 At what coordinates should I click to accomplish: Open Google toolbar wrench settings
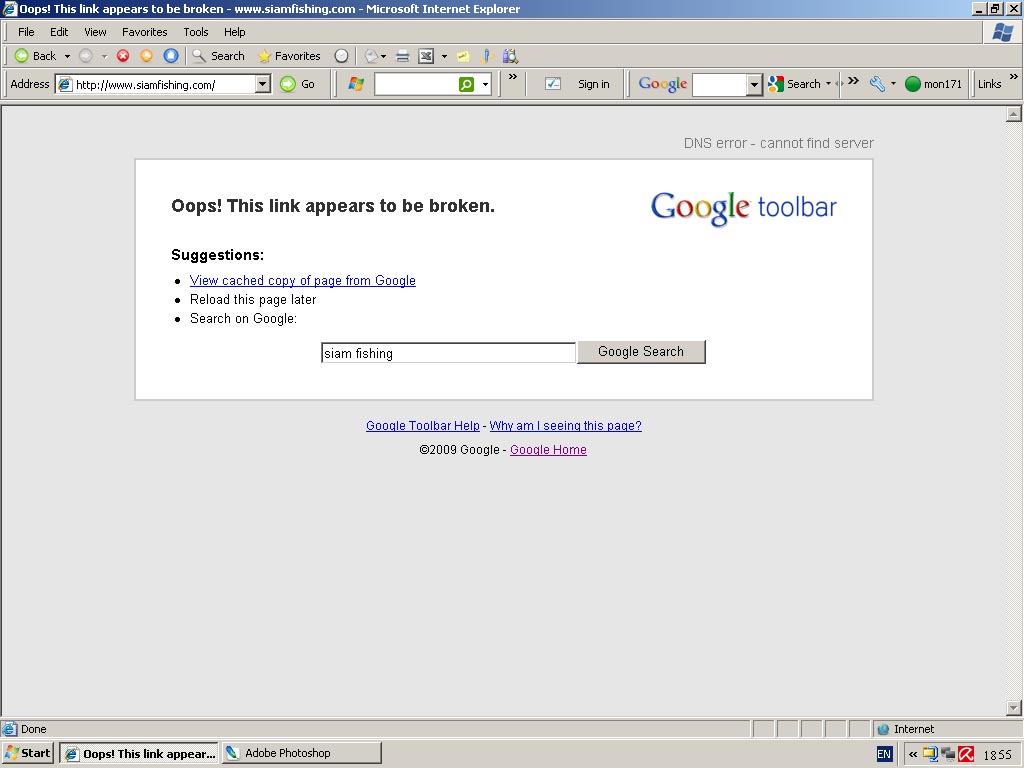coord(878,84)
